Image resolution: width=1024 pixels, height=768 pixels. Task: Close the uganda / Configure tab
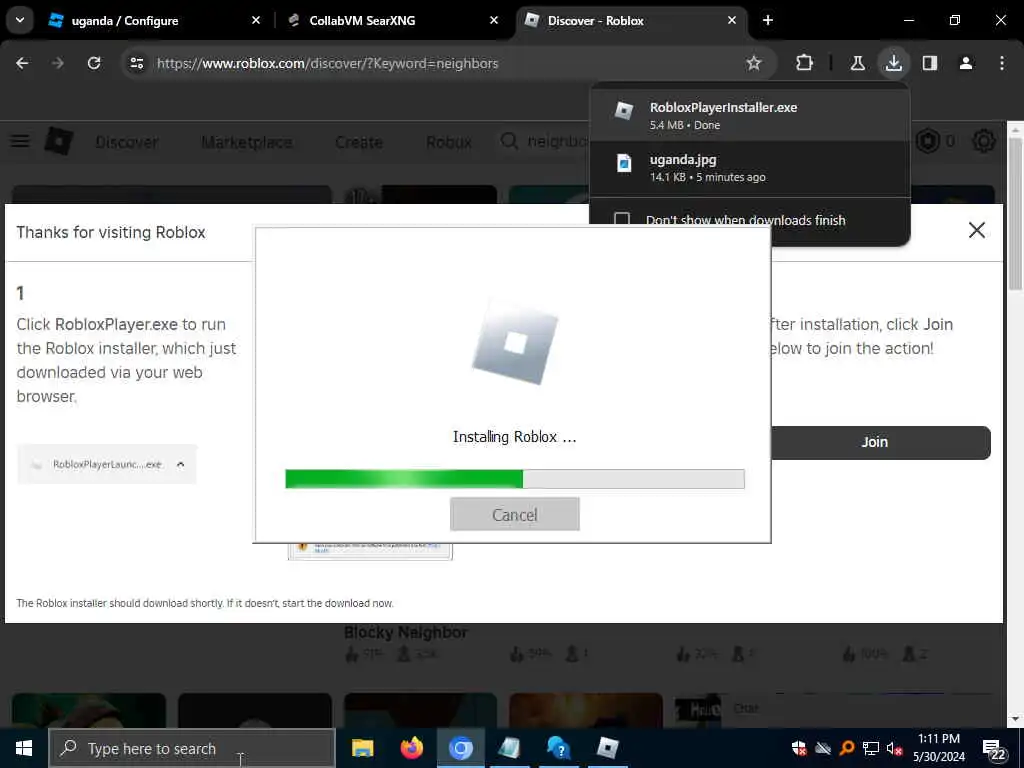pyautogui.click(x=256, y=20)
